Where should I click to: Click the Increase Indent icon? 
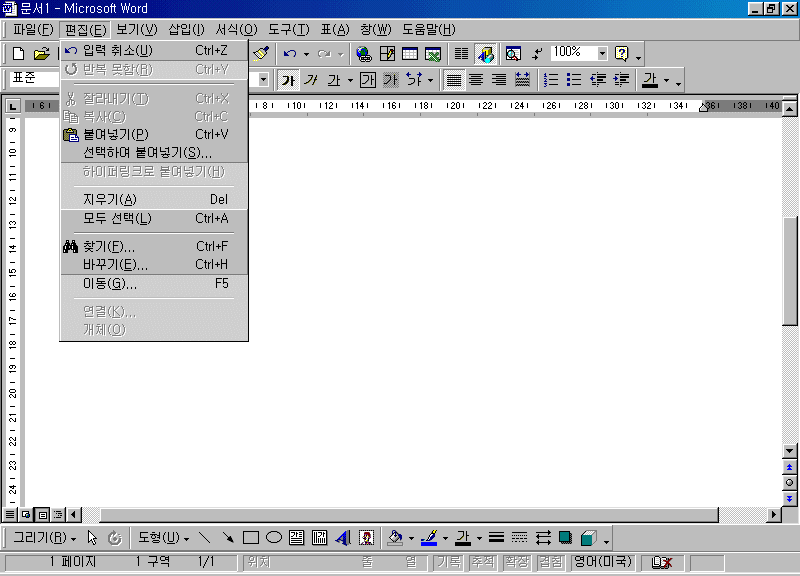pos(621,80)
